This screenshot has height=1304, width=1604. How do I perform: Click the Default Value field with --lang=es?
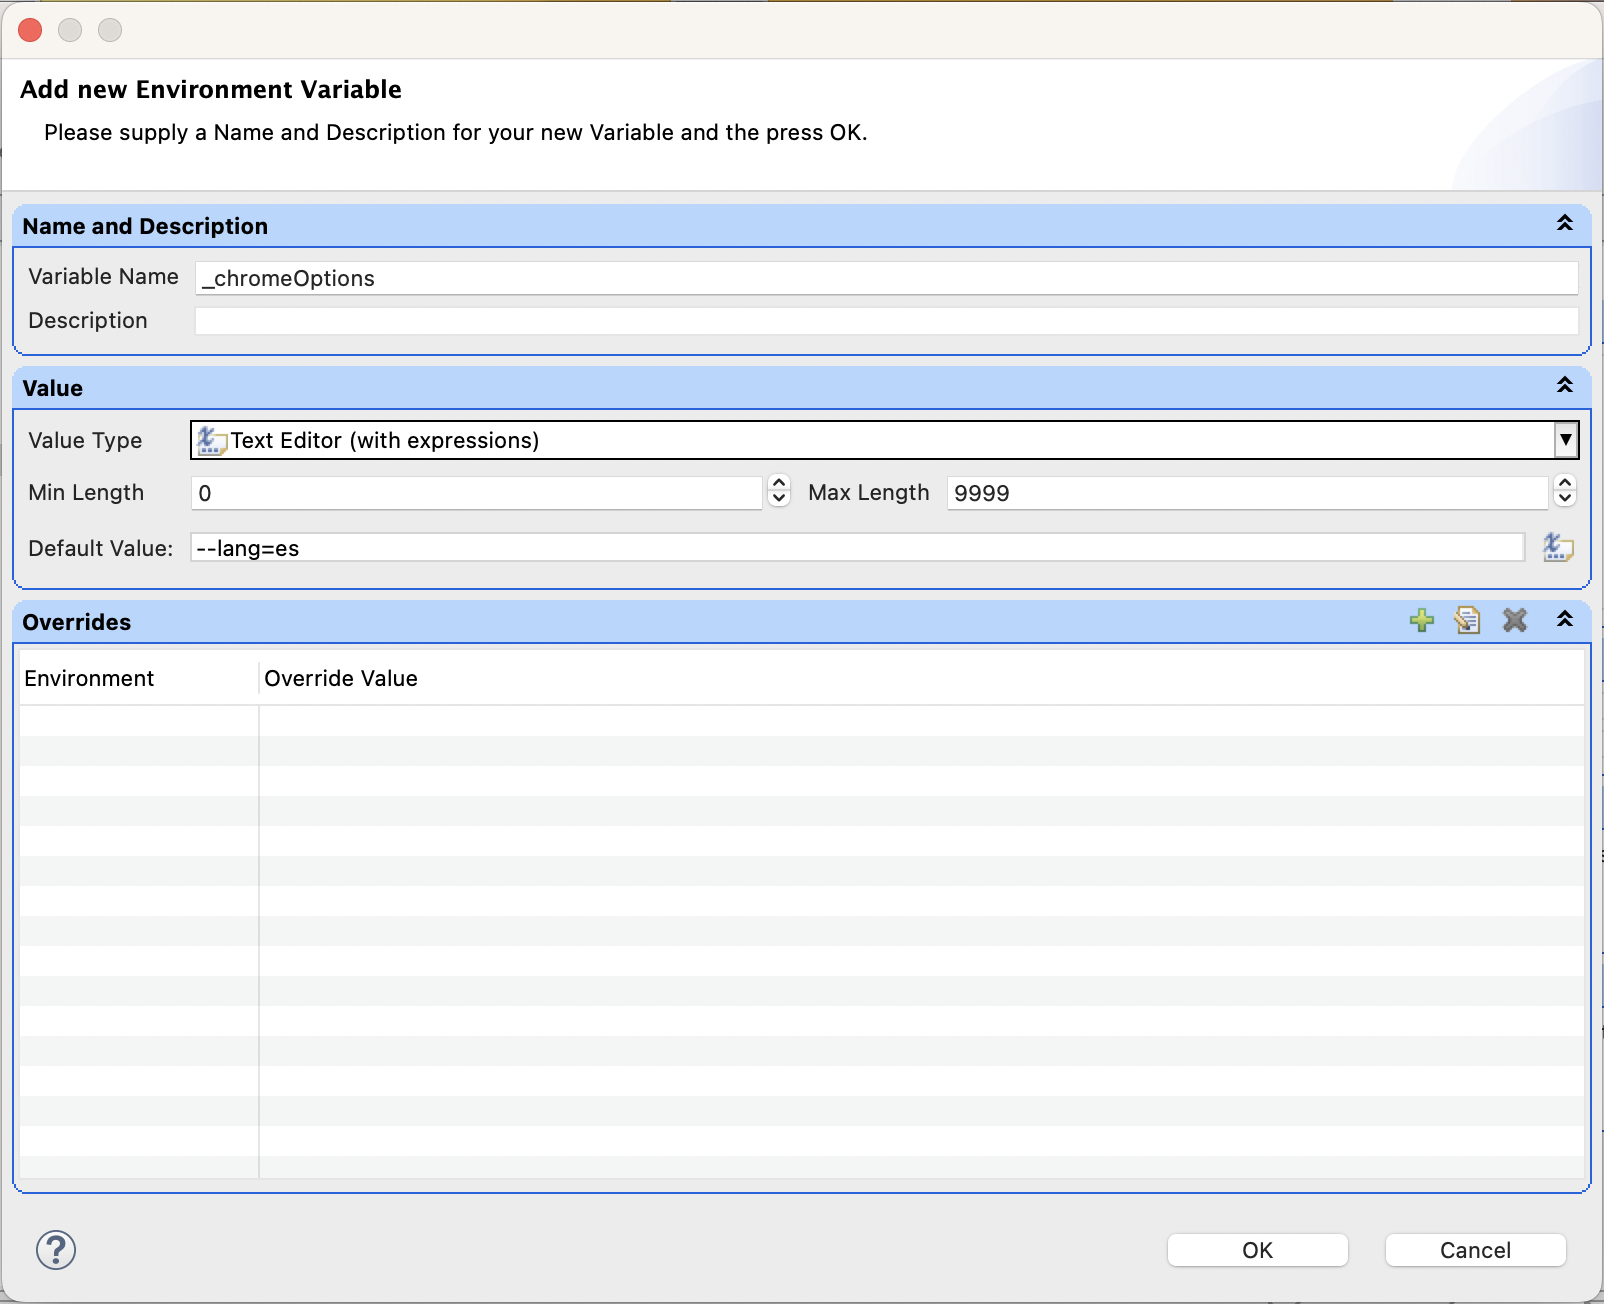857,547
